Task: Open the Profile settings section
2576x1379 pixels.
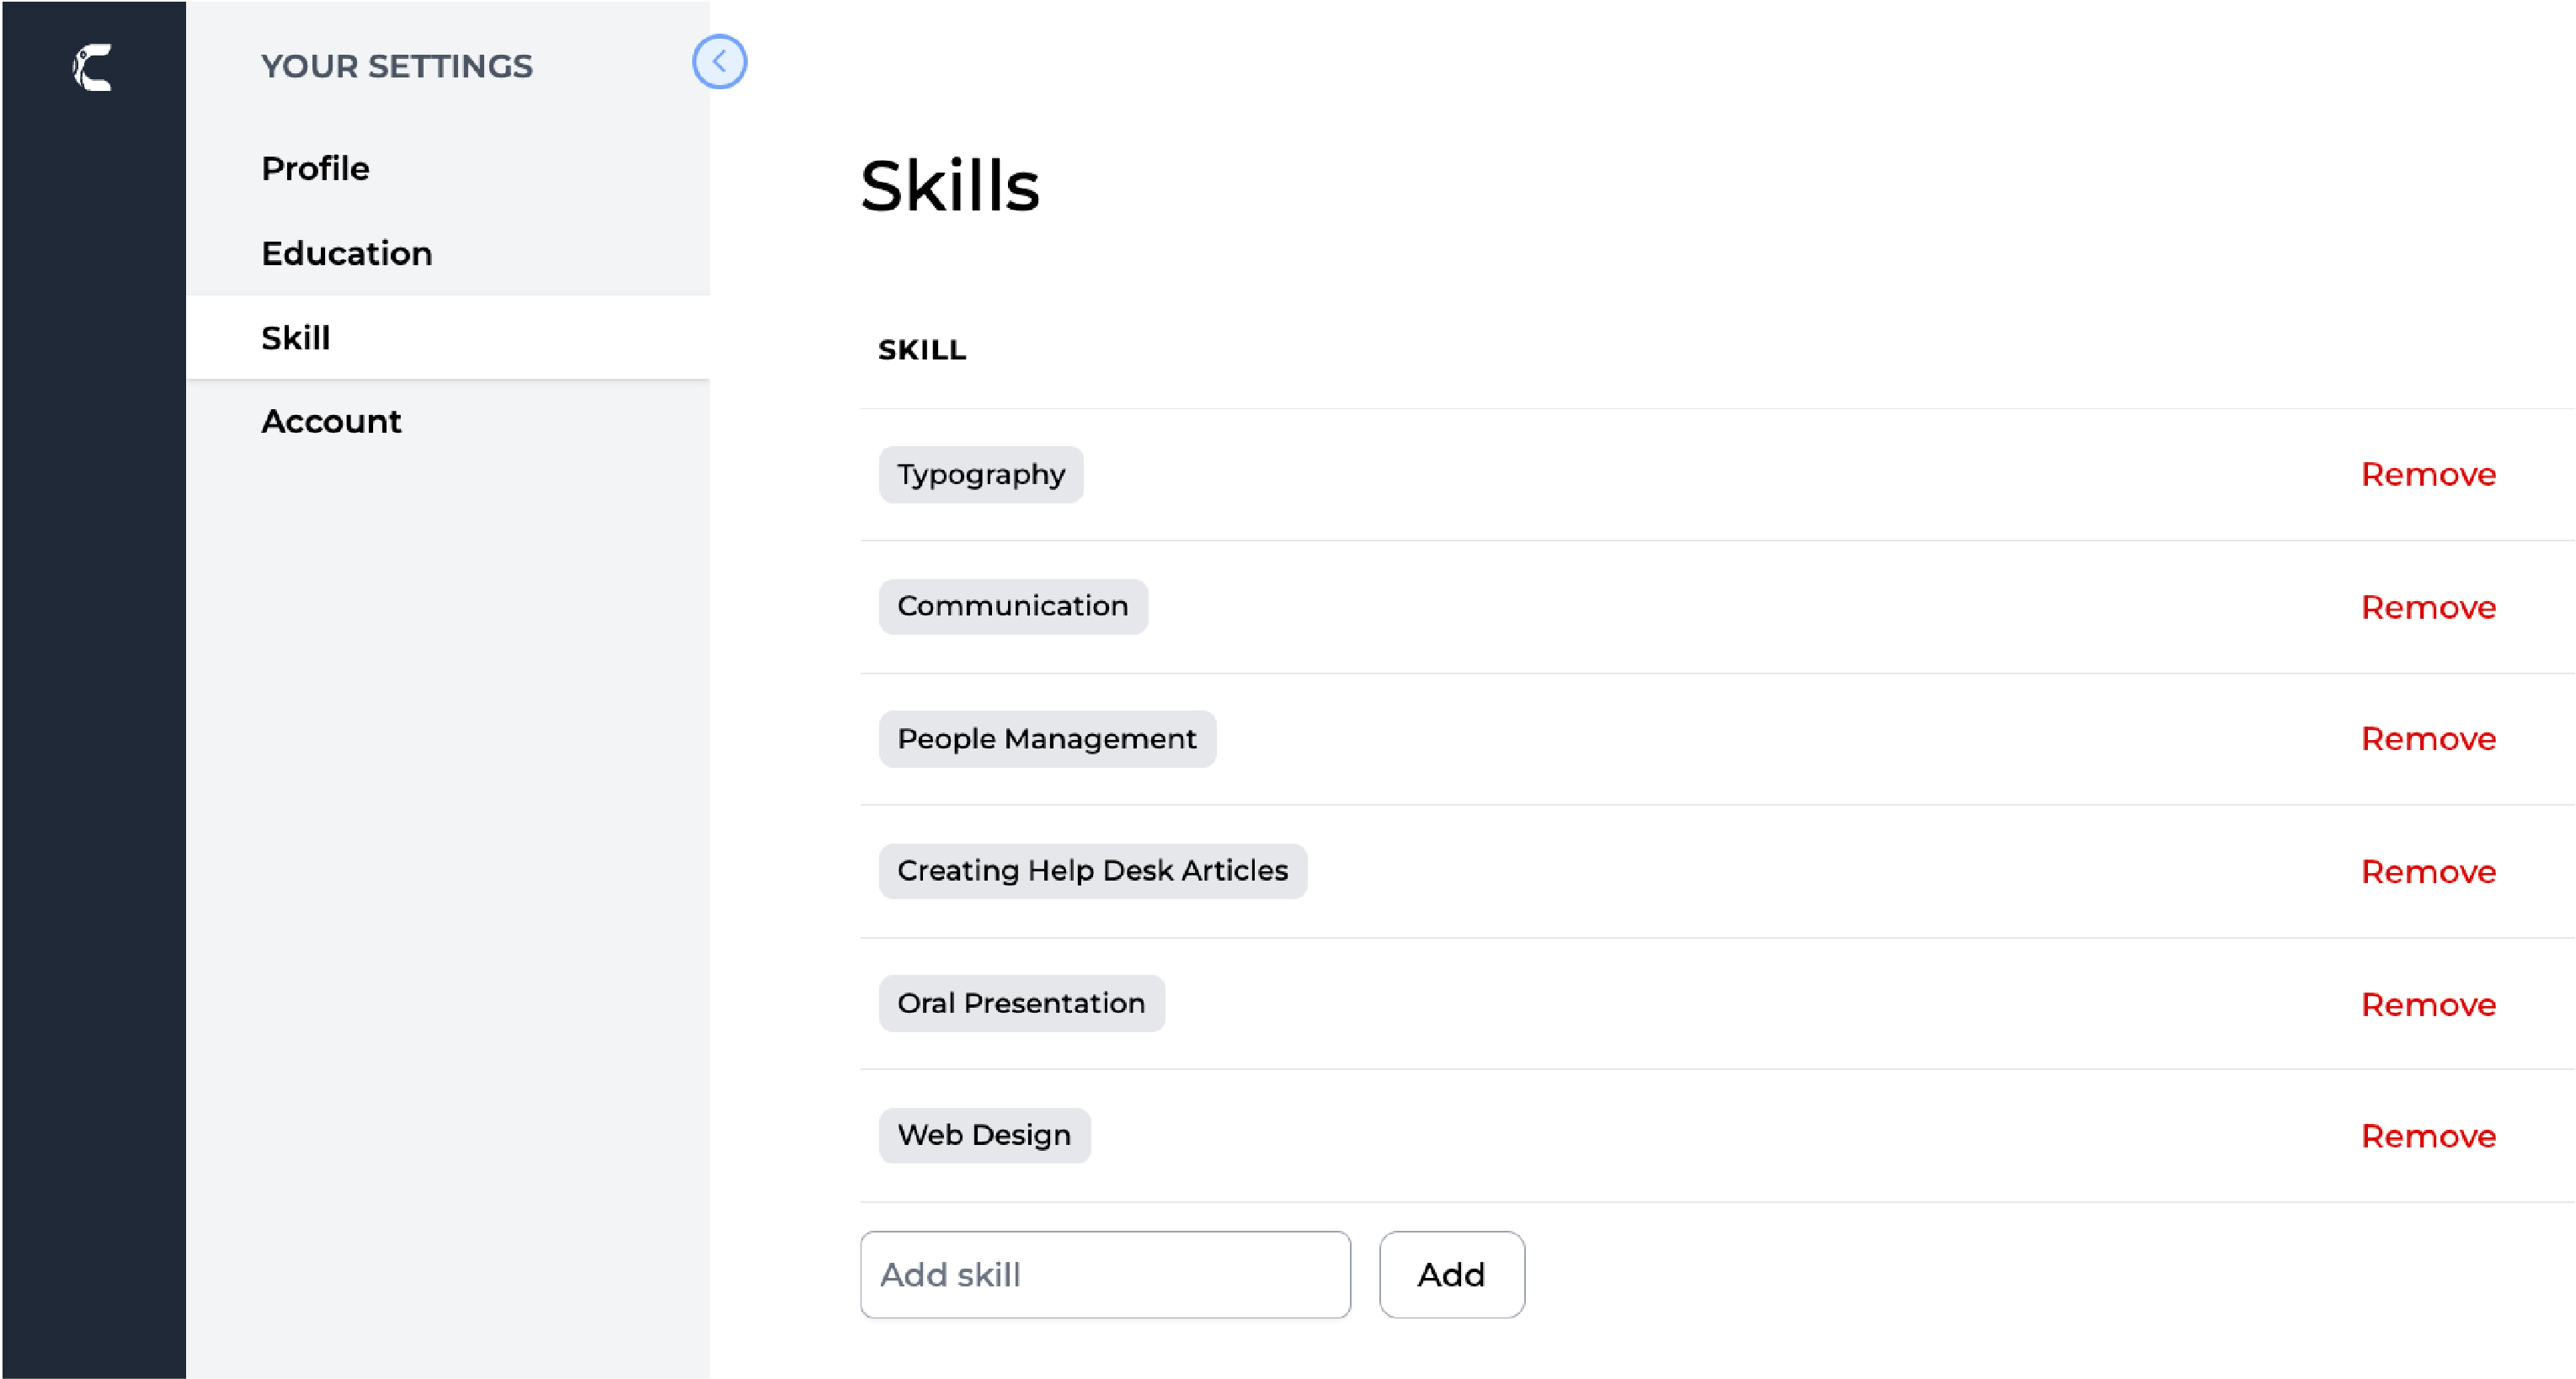Action: click(315, 168)
